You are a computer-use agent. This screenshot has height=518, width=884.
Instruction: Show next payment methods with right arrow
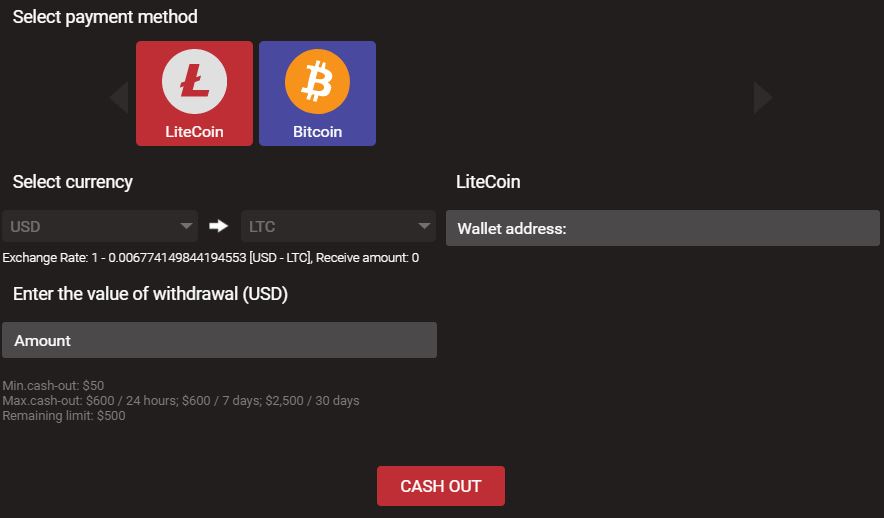pyautogui.click(x=763, y=98)
